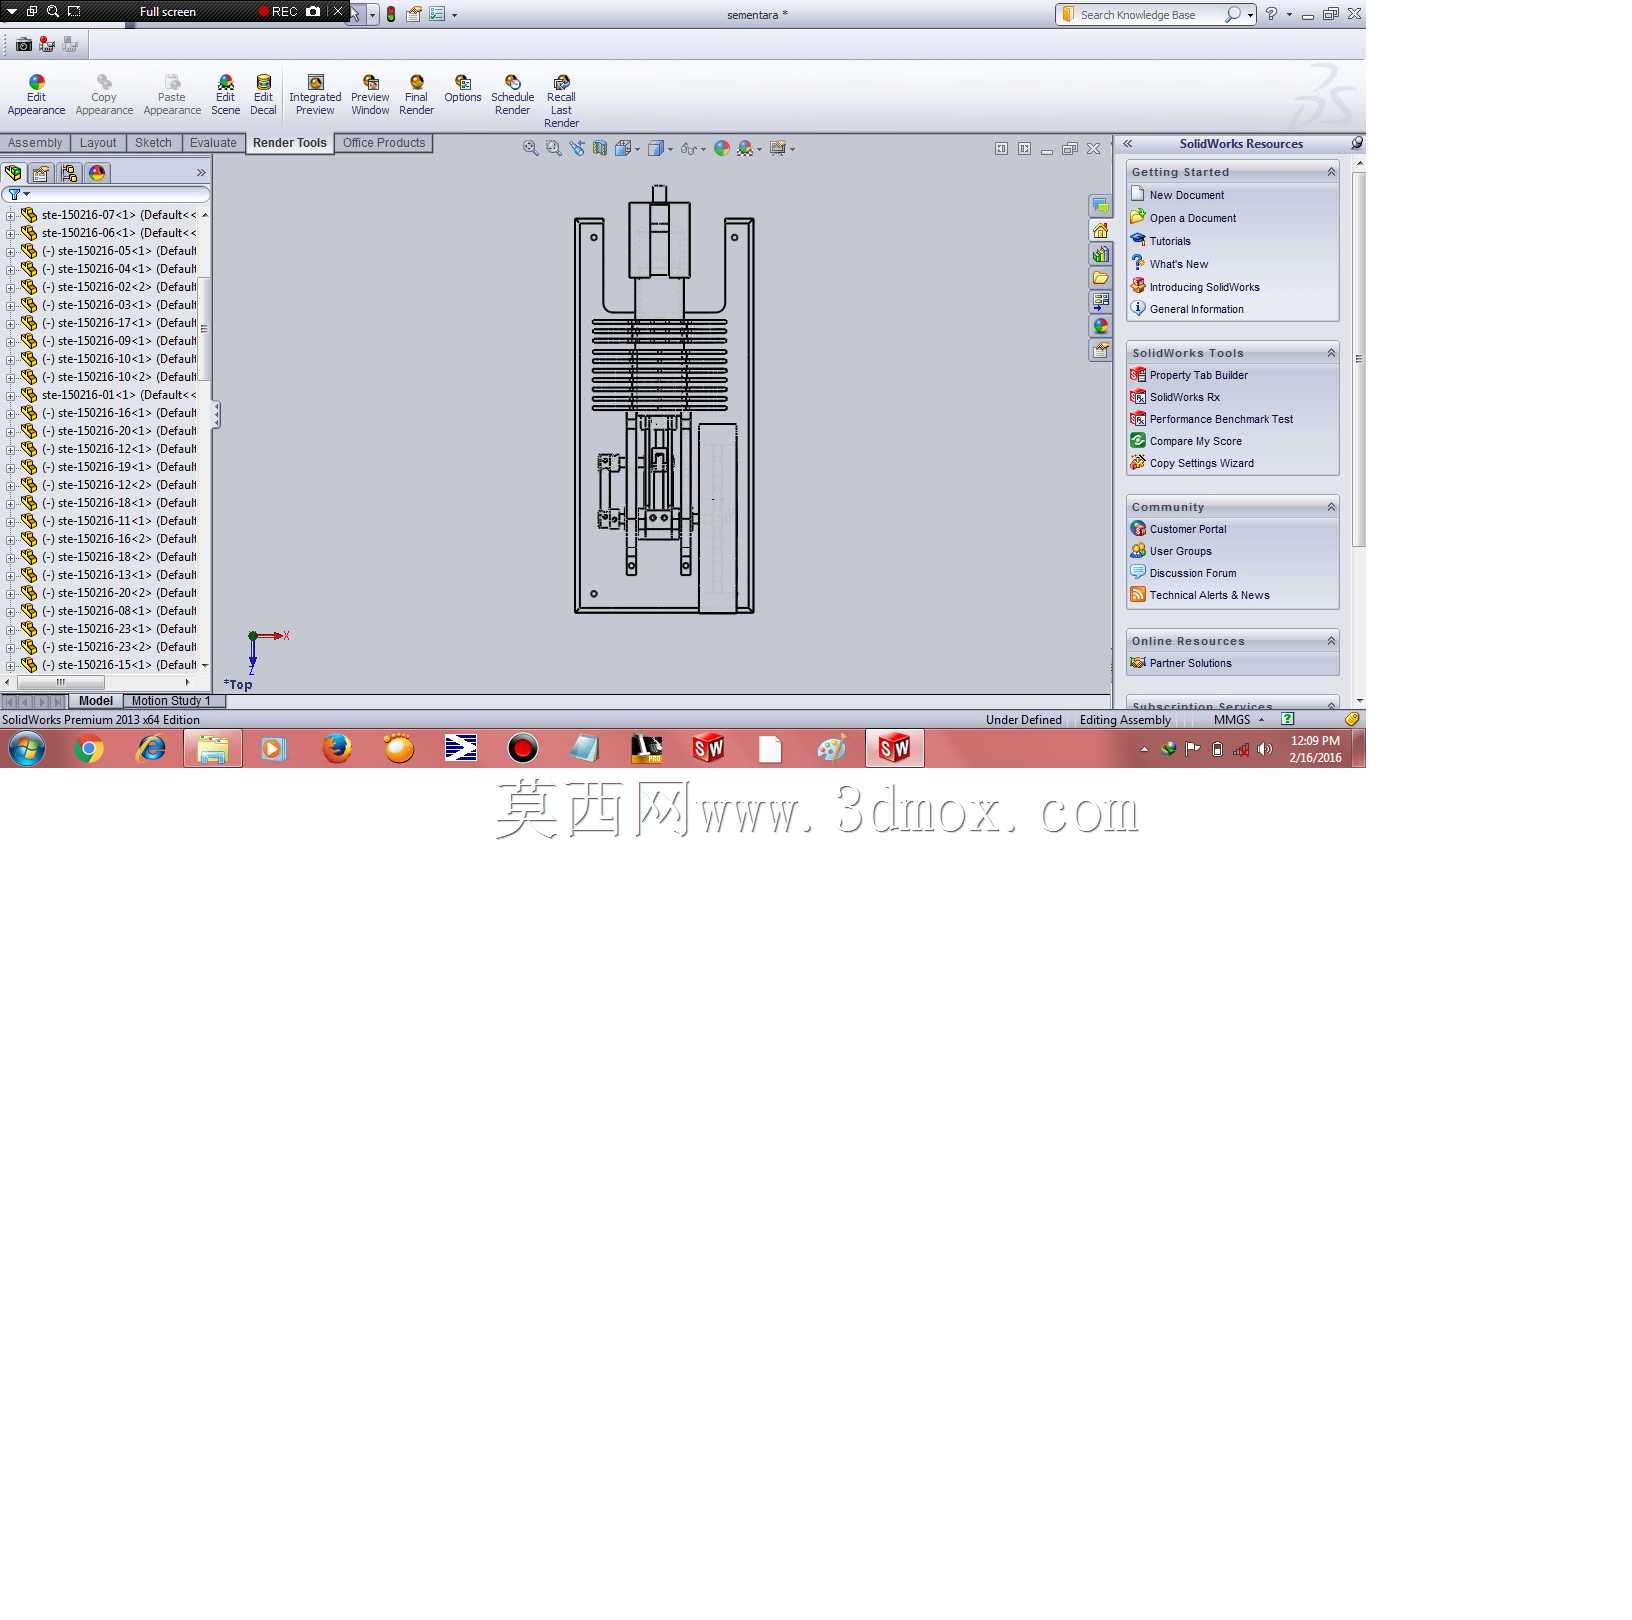Open the View Palette task pane tab

[1100, 302]
